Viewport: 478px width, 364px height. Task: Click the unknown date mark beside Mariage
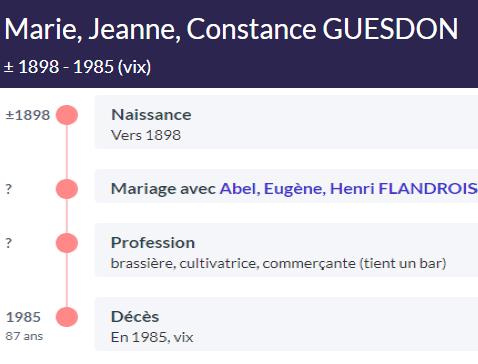coord(9,189)
